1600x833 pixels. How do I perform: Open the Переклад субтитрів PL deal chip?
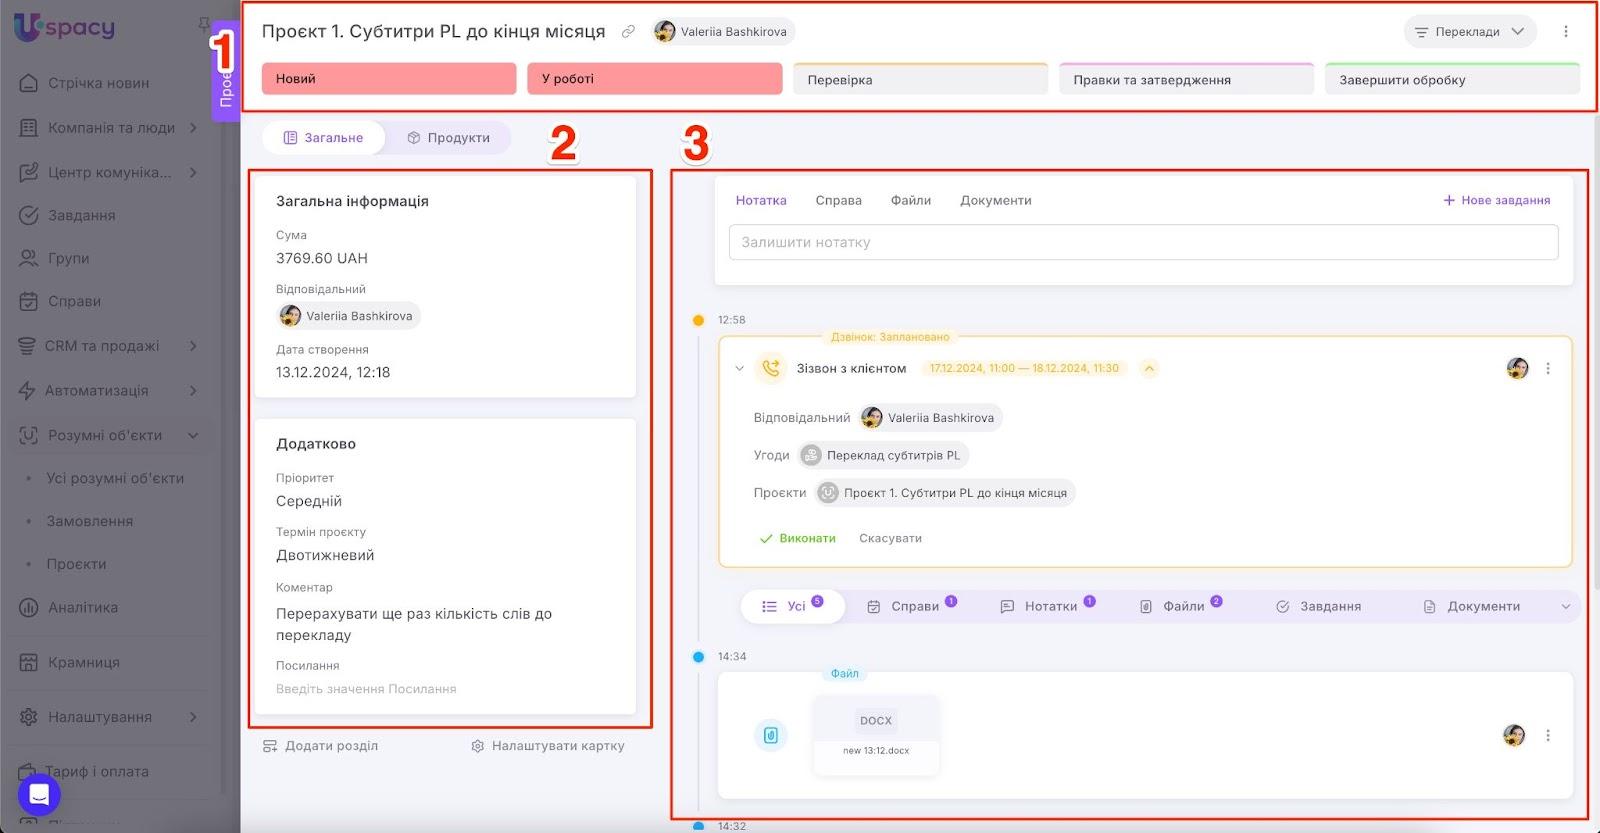pos(883,455)
